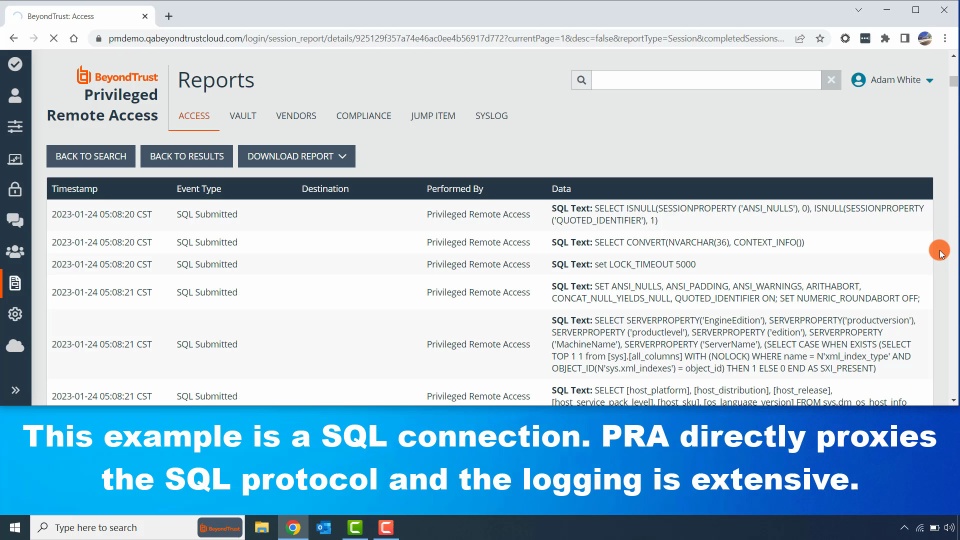Open the Management gear sidebar icon
Screen dimensions: 960x540
click(15, 314)
